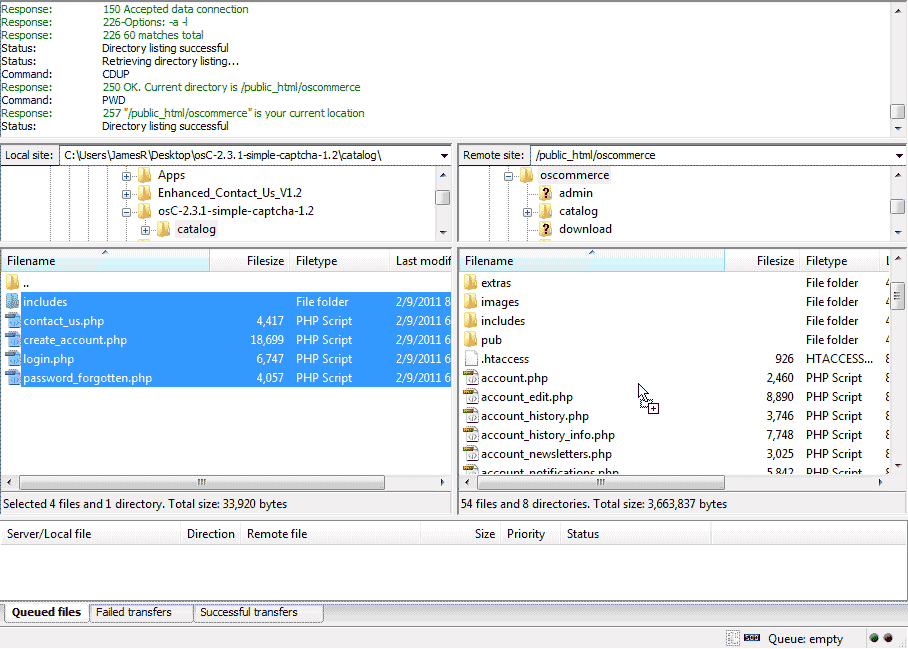The image size is (908, 649).
Task: Collapse the oscommerce node in remote tree
Action: coord(508,176)
